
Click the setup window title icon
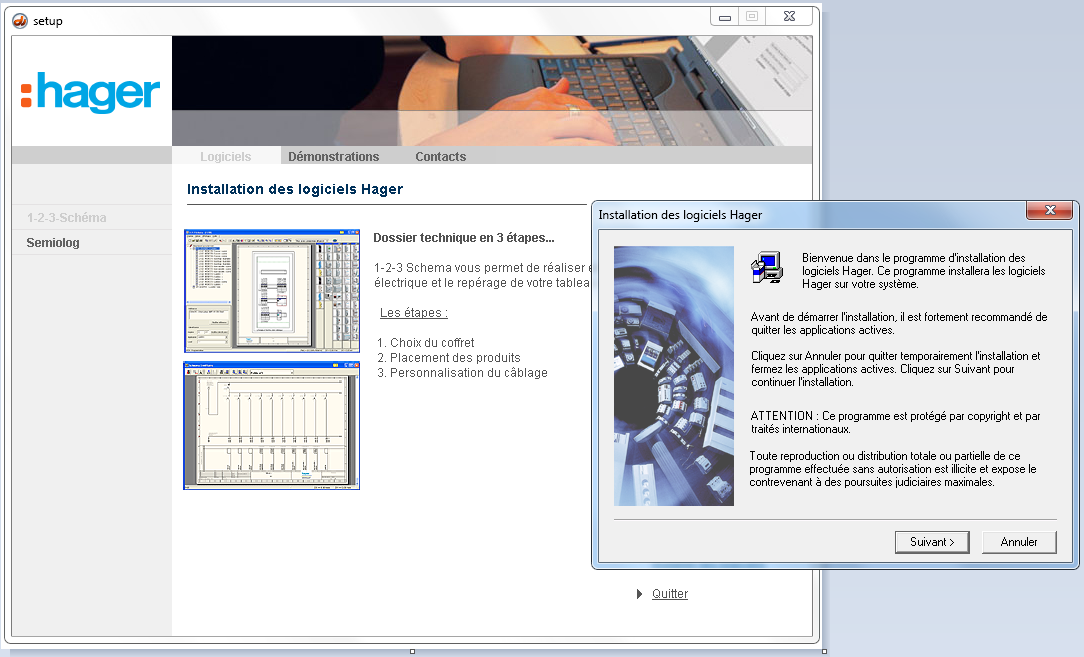(20, 21)
